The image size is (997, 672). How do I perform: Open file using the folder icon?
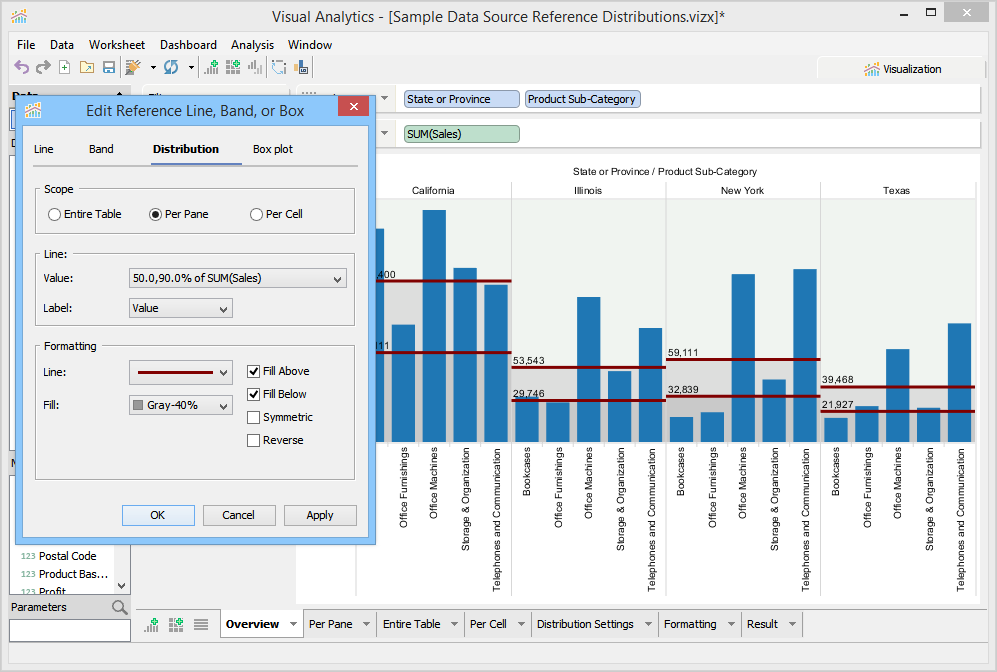pyautogui.click(x=86, y=67)
